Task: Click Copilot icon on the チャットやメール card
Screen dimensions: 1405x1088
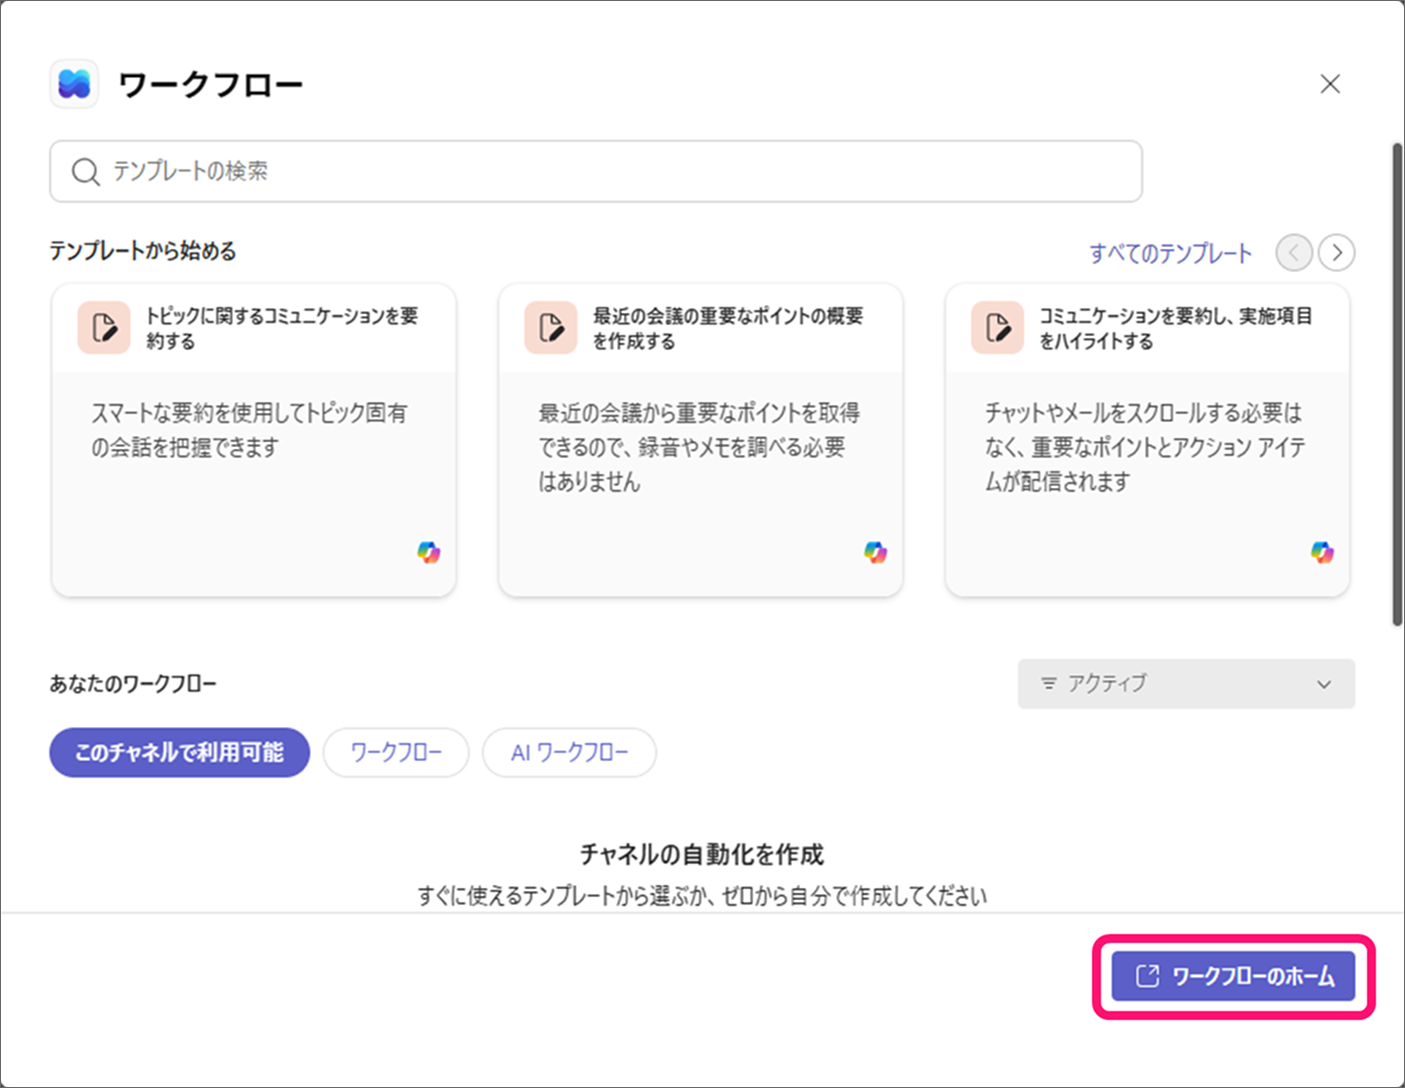Action: [x=1322, y=553]
